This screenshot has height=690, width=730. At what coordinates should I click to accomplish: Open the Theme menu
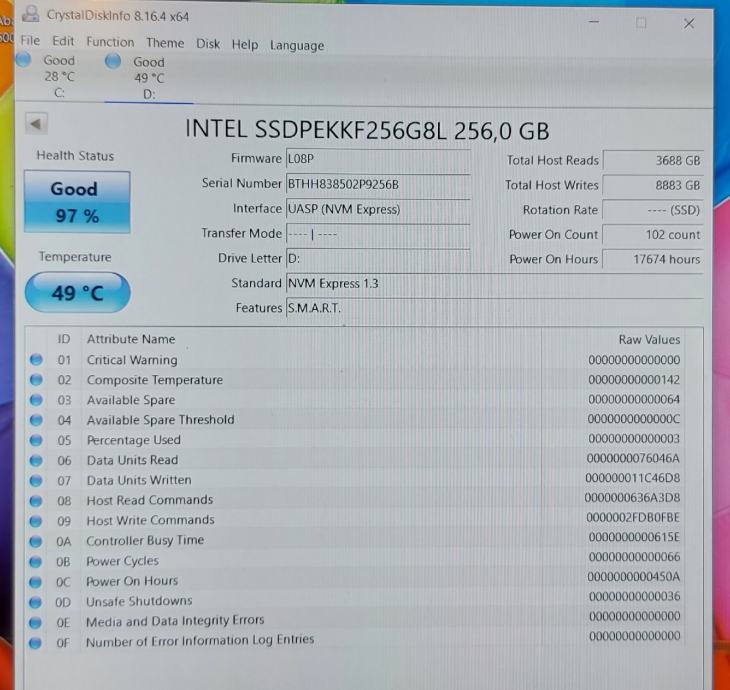[165, 43]
